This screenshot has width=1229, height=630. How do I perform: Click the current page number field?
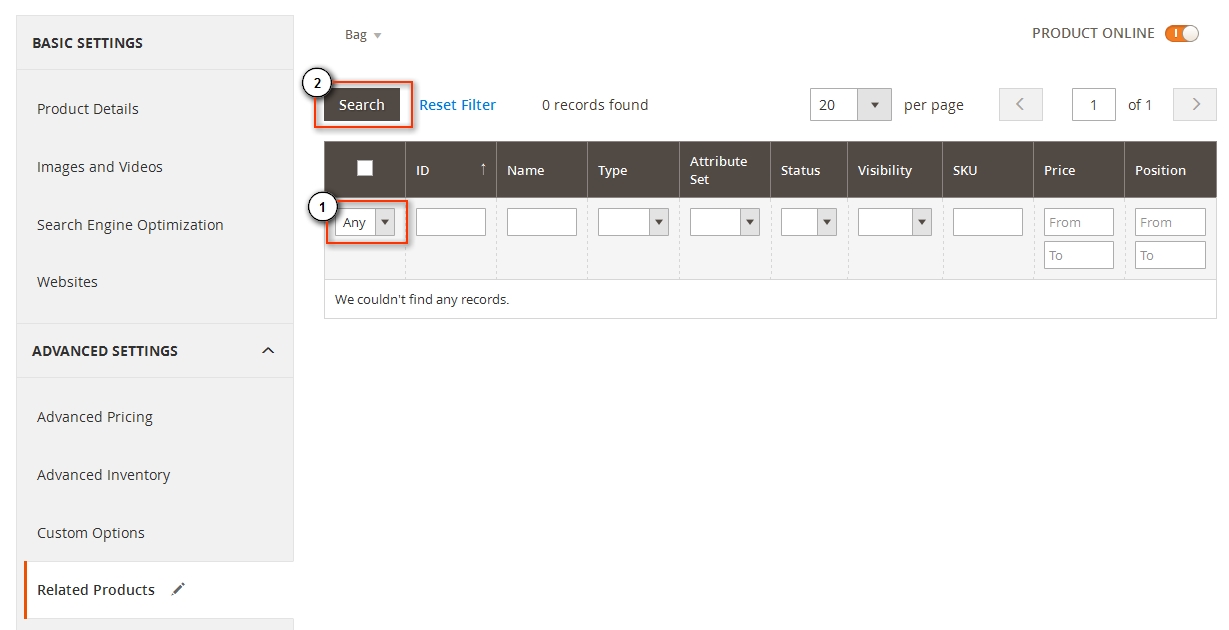[x=1093, y=104]
